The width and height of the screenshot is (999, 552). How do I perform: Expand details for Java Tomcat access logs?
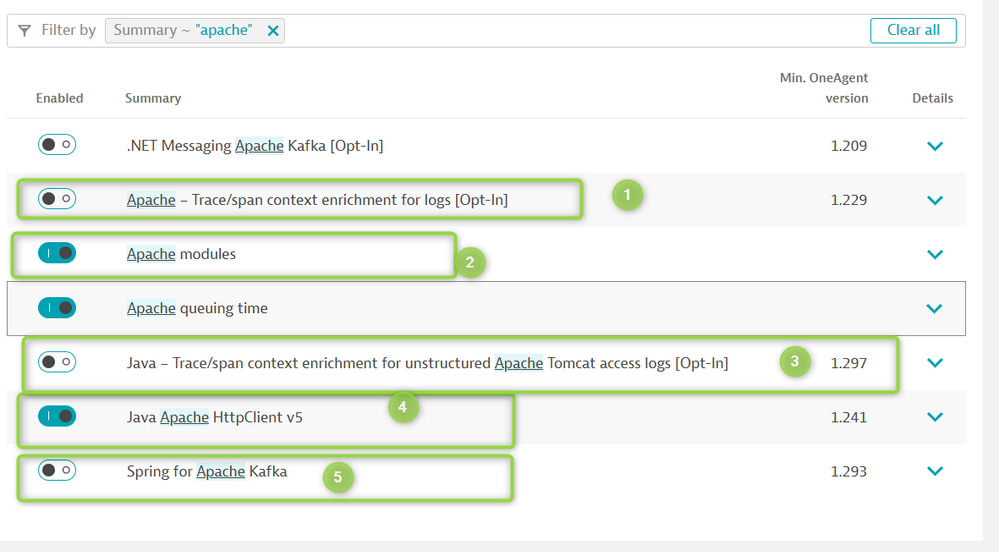(935, 363)
